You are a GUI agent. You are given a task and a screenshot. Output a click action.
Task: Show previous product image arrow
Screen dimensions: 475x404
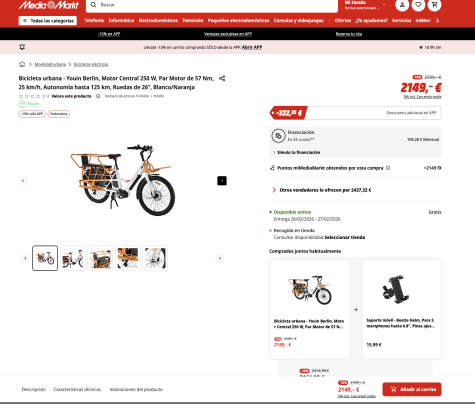23,180
